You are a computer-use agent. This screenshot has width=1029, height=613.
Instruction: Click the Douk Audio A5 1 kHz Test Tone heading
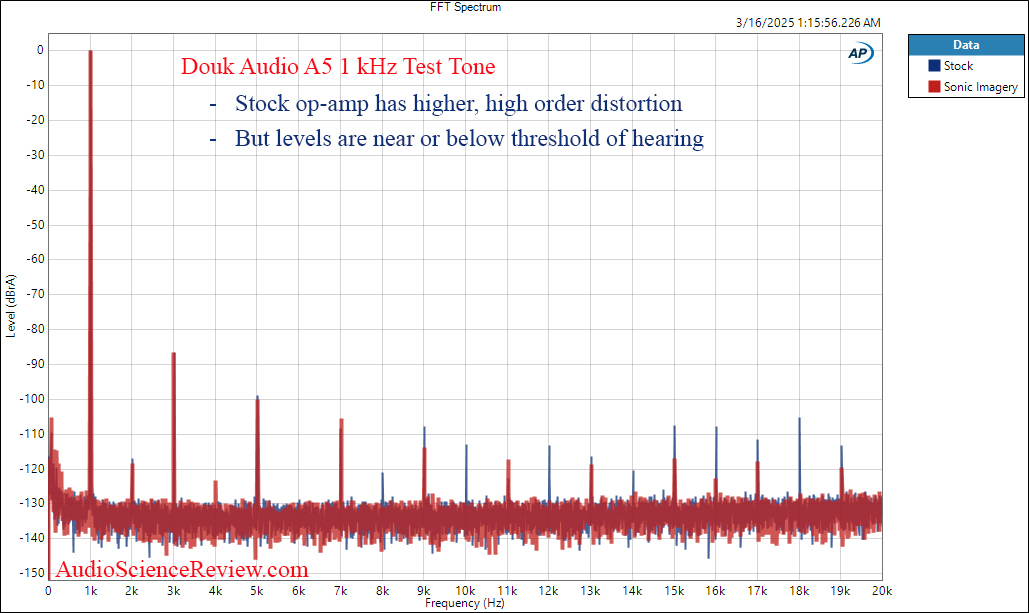pos(338,66)
